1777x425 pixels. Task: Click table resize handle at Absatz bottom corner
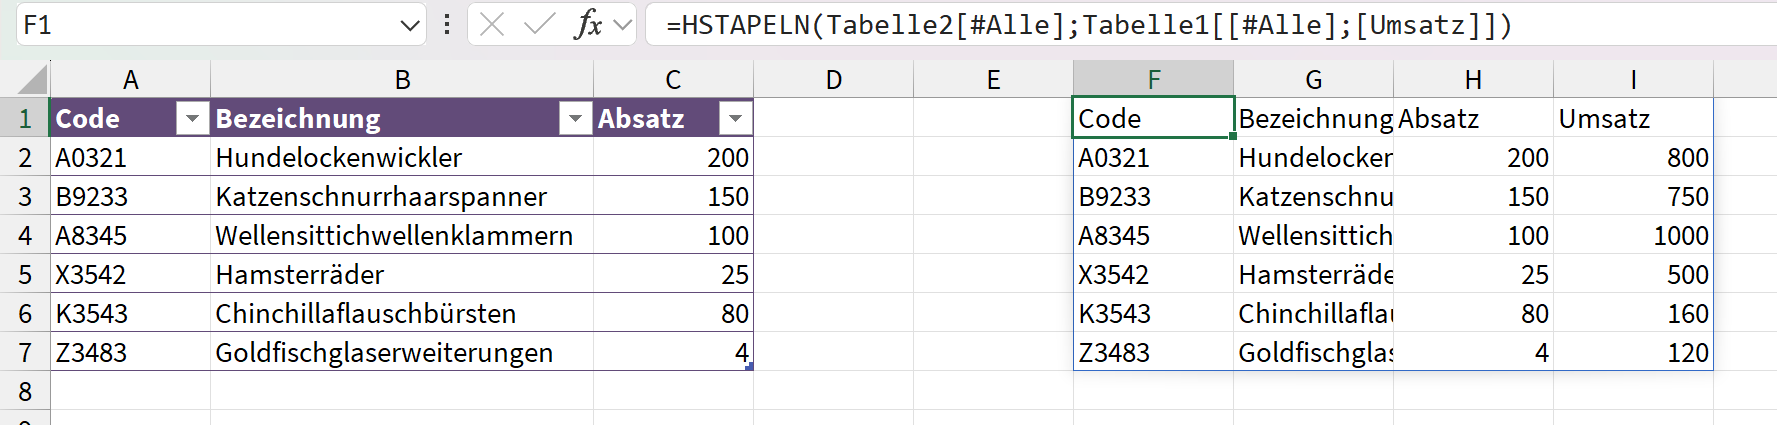[749, 367]
